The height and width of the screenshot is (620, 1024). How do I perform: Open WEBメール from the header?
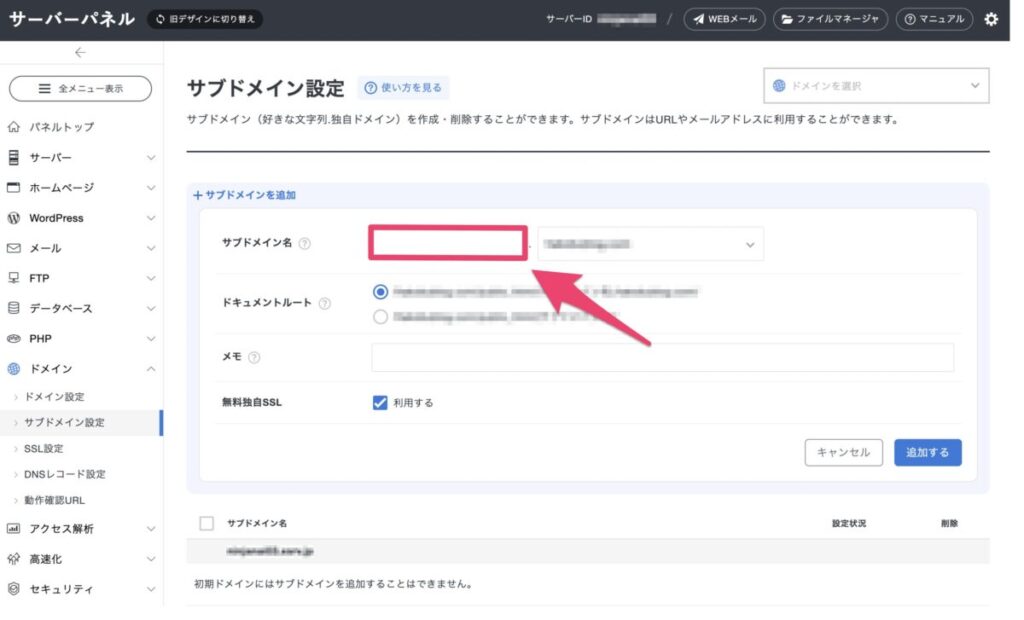click(725, 19)
